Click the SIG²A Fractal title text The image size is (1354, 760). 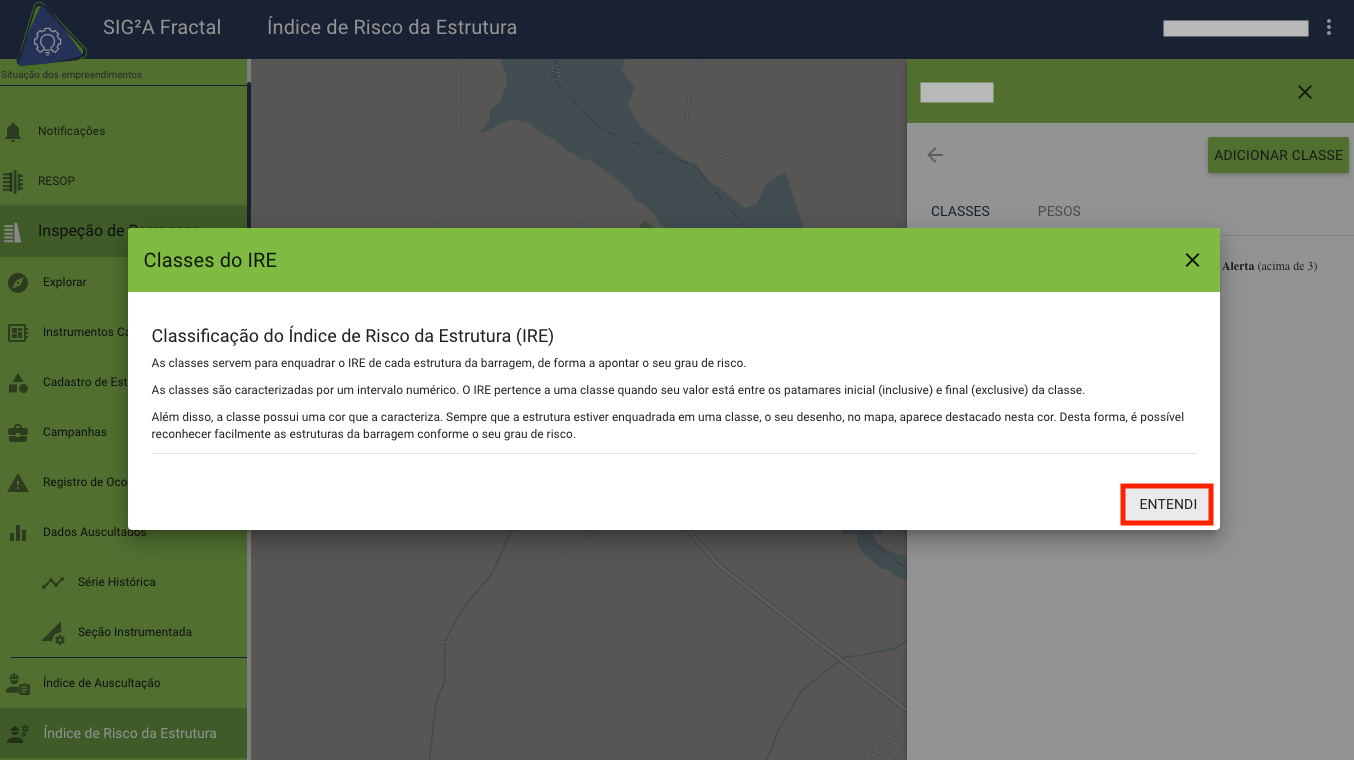tap(162, 28)
